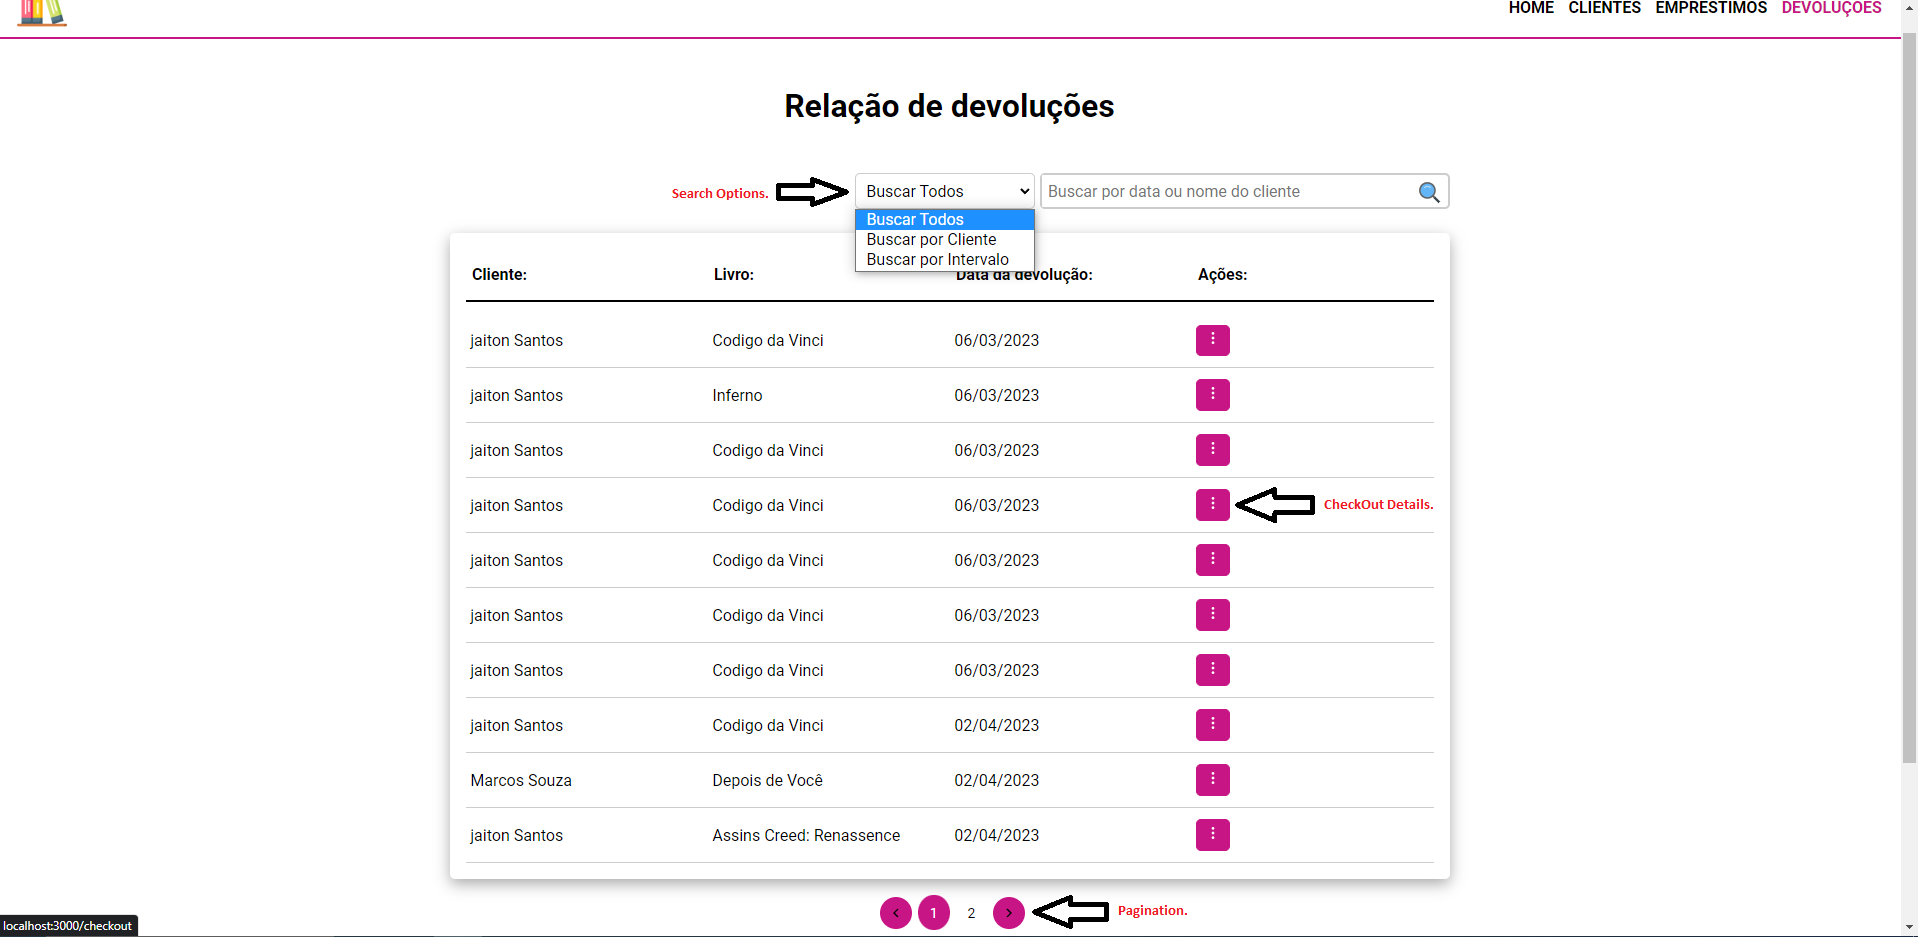Go to previous page arrow
The image size is (1918, 937).
[895, 913]
